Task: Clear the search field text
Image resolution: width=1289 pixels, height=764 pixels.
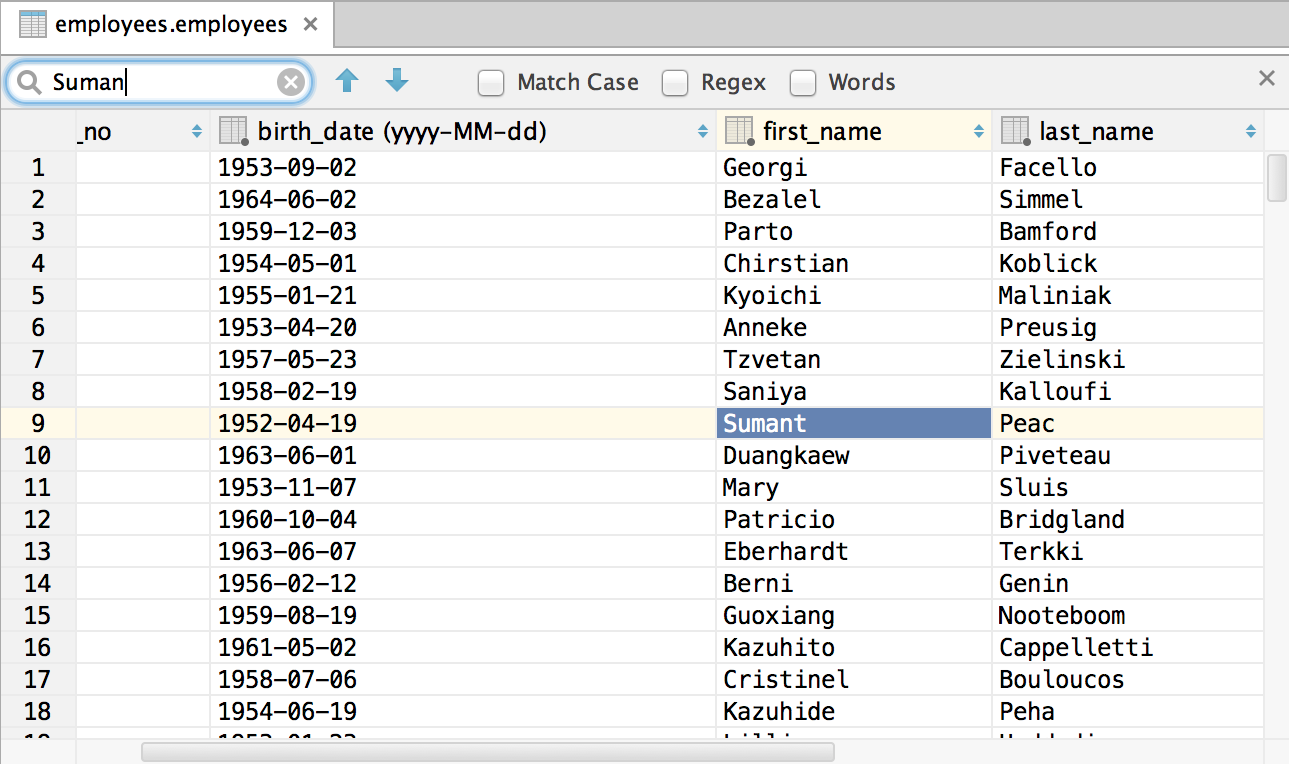Action: click(290, 82)
